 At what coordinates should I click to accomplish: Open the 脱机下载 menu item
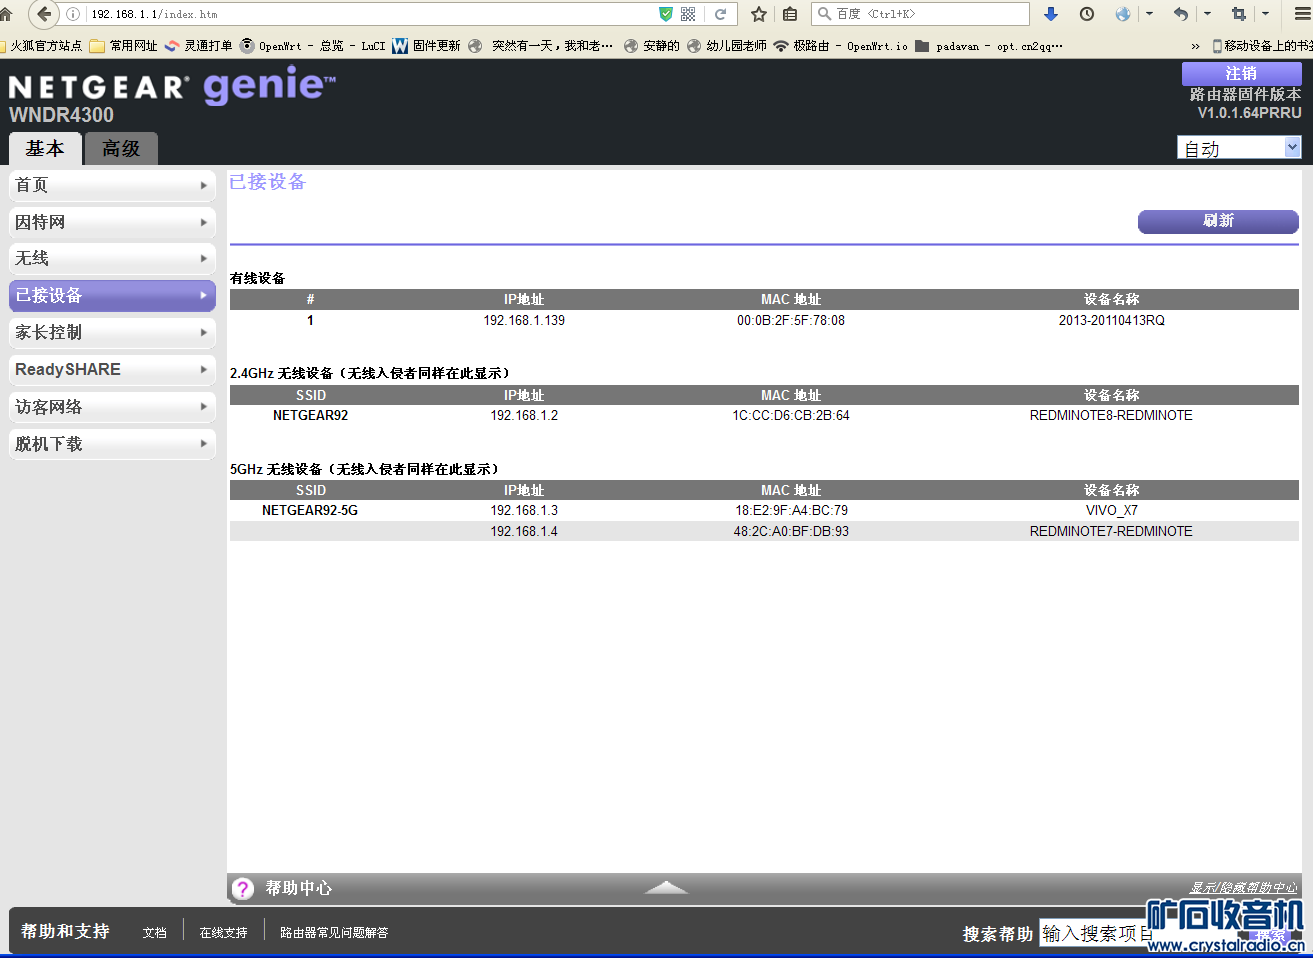(x=112, y=444)
